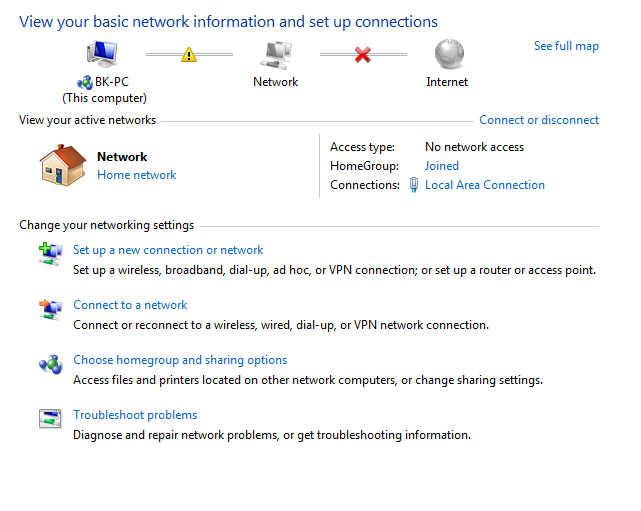Click the Local Area Connection plug icon
Viewport: 641px width, 511px height.
[414, 185]
